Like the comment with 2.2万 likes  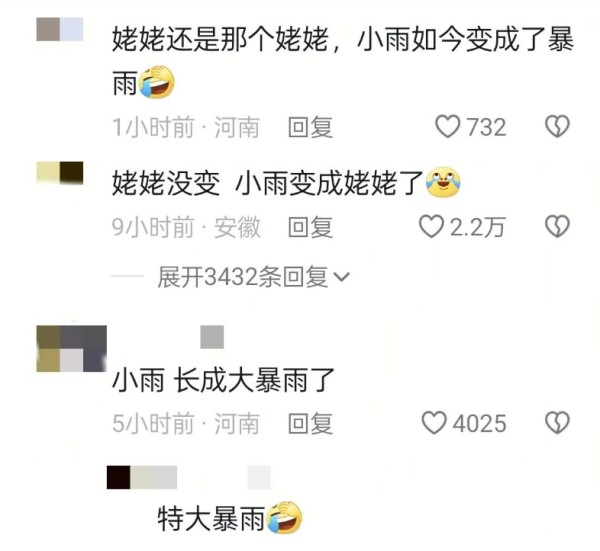[431, 227]
